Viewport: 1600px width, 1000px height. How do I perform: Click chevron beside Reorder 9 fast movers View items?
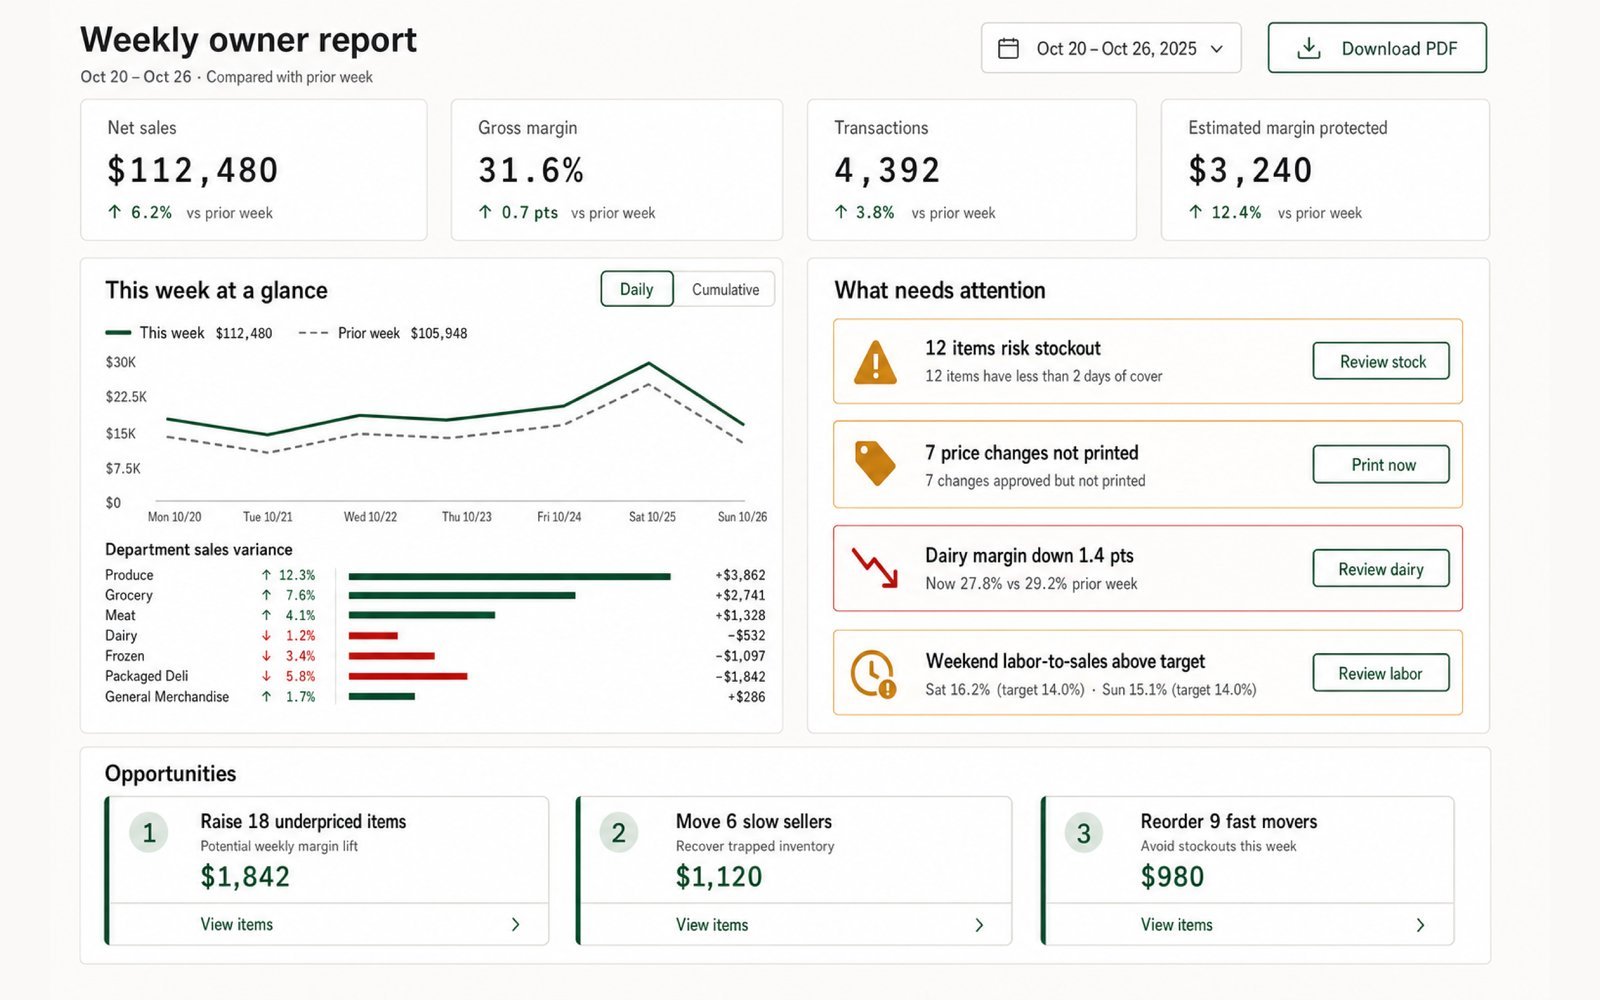coord(1421,925)
